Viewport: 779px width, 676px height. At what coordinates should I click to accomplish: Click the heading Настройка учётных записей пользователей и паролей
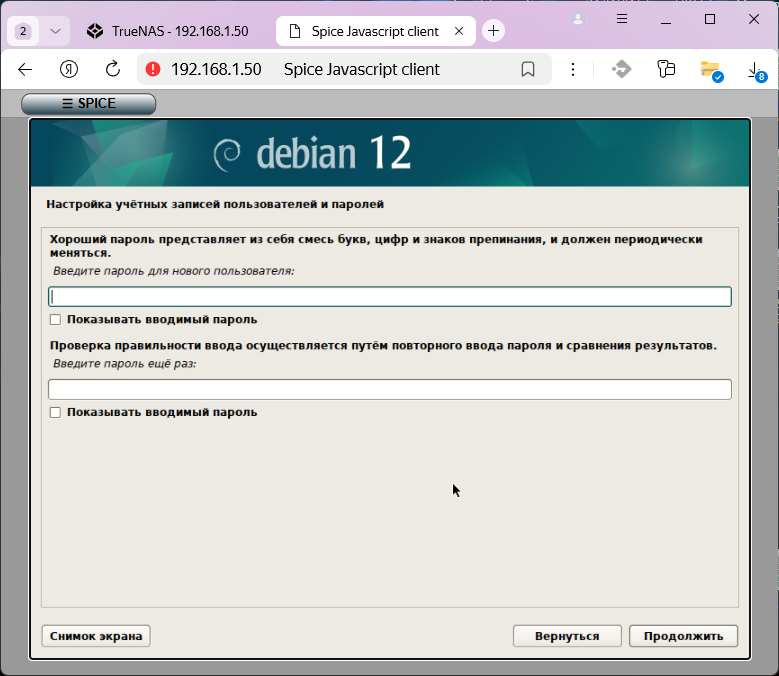pyautogui.click(x=215, y=204)
